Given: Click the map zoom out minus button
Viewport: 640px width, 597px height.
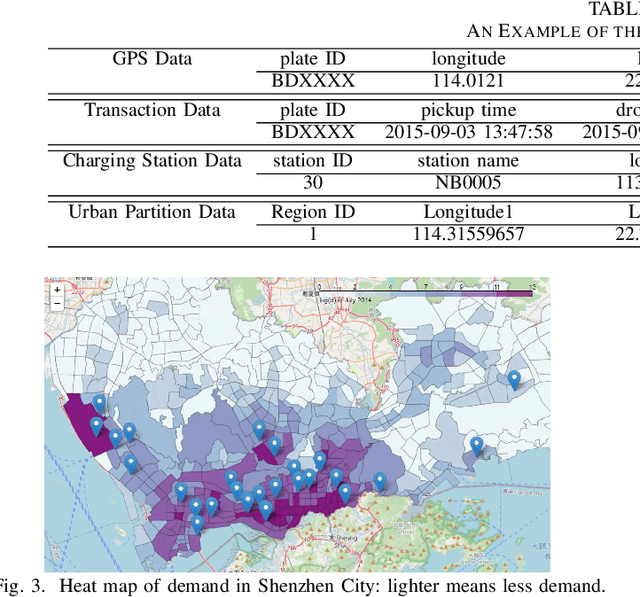Looking at the screenshot, I should [57, 303].
